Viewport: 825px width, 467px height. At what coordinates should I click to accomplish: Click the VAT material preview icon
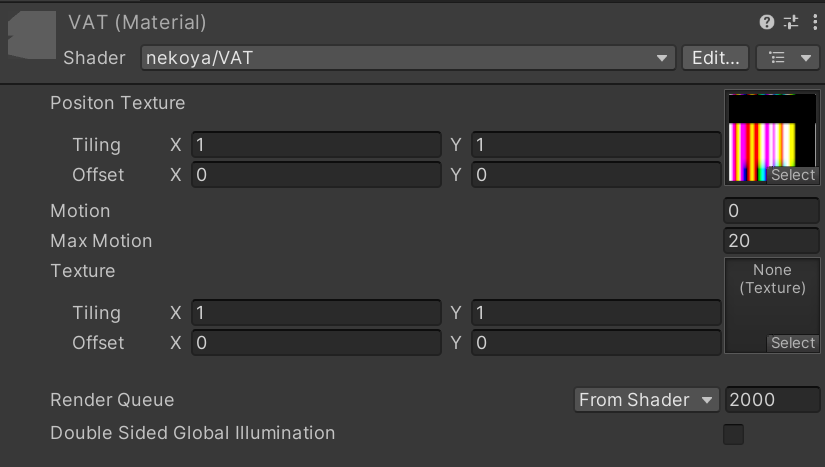pyautogui.click(x=32, y=36)
